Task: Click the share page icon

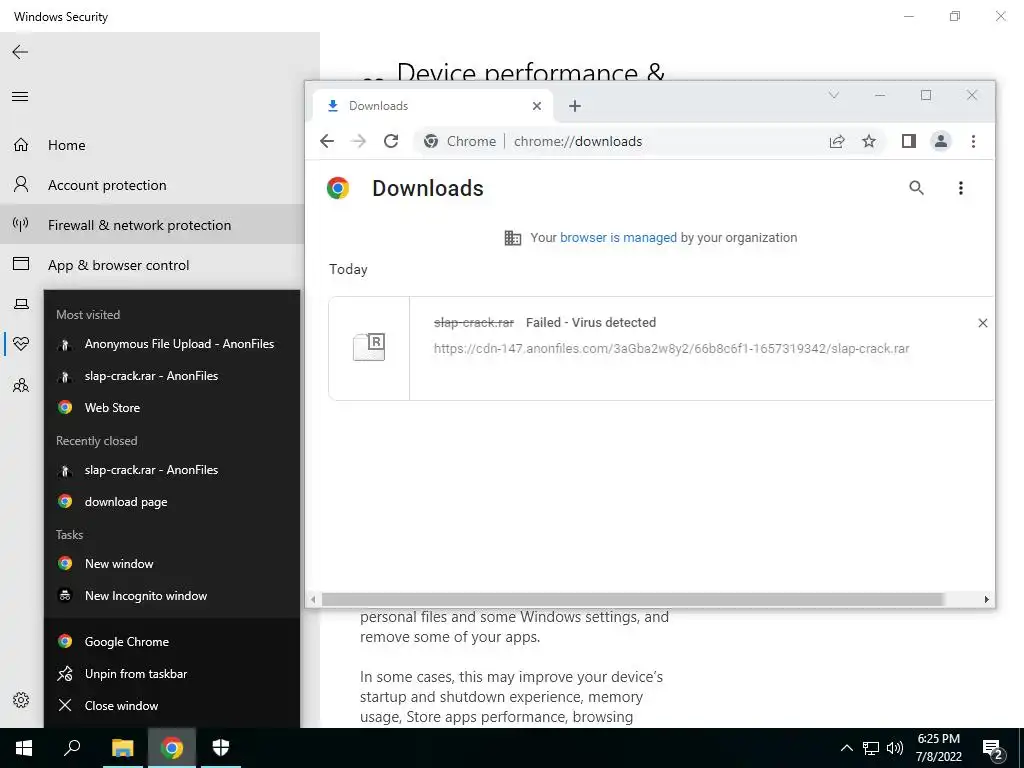Action: 837,141
